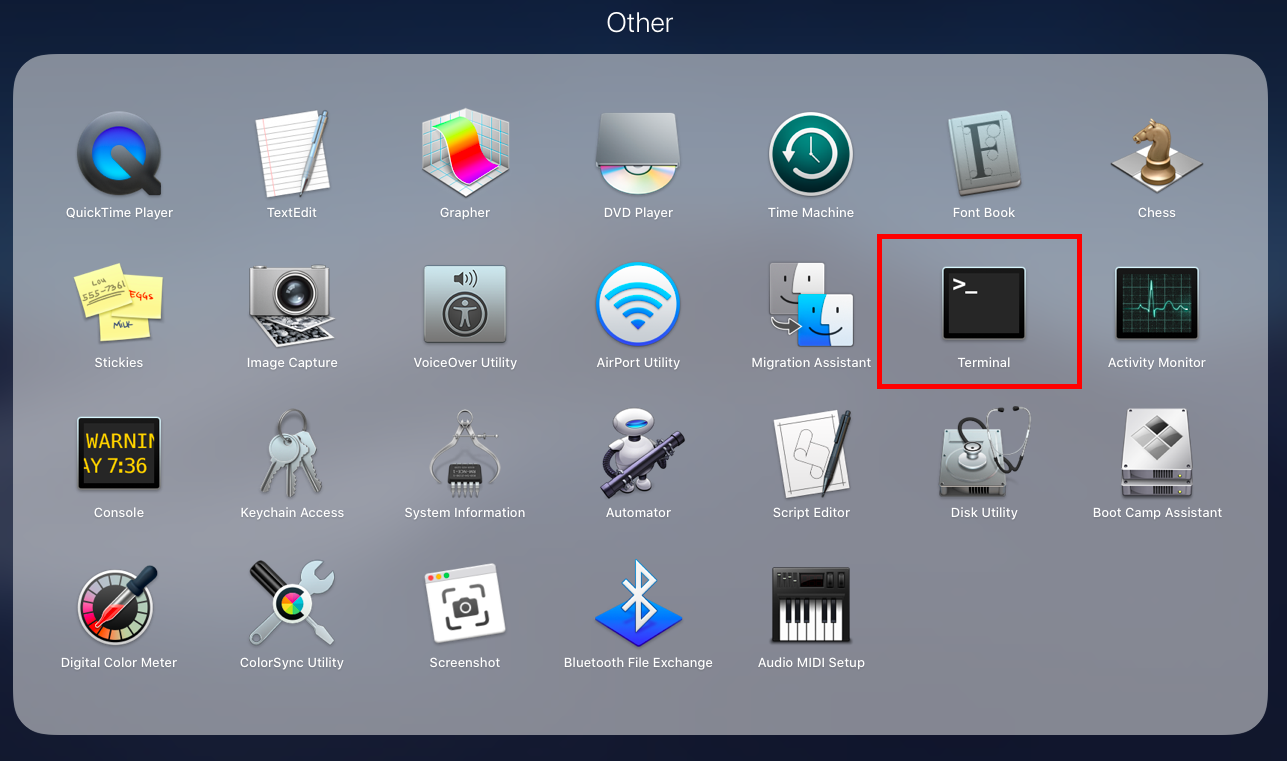
Task: Launch Migration Assistant
Action: pos(811,305)
